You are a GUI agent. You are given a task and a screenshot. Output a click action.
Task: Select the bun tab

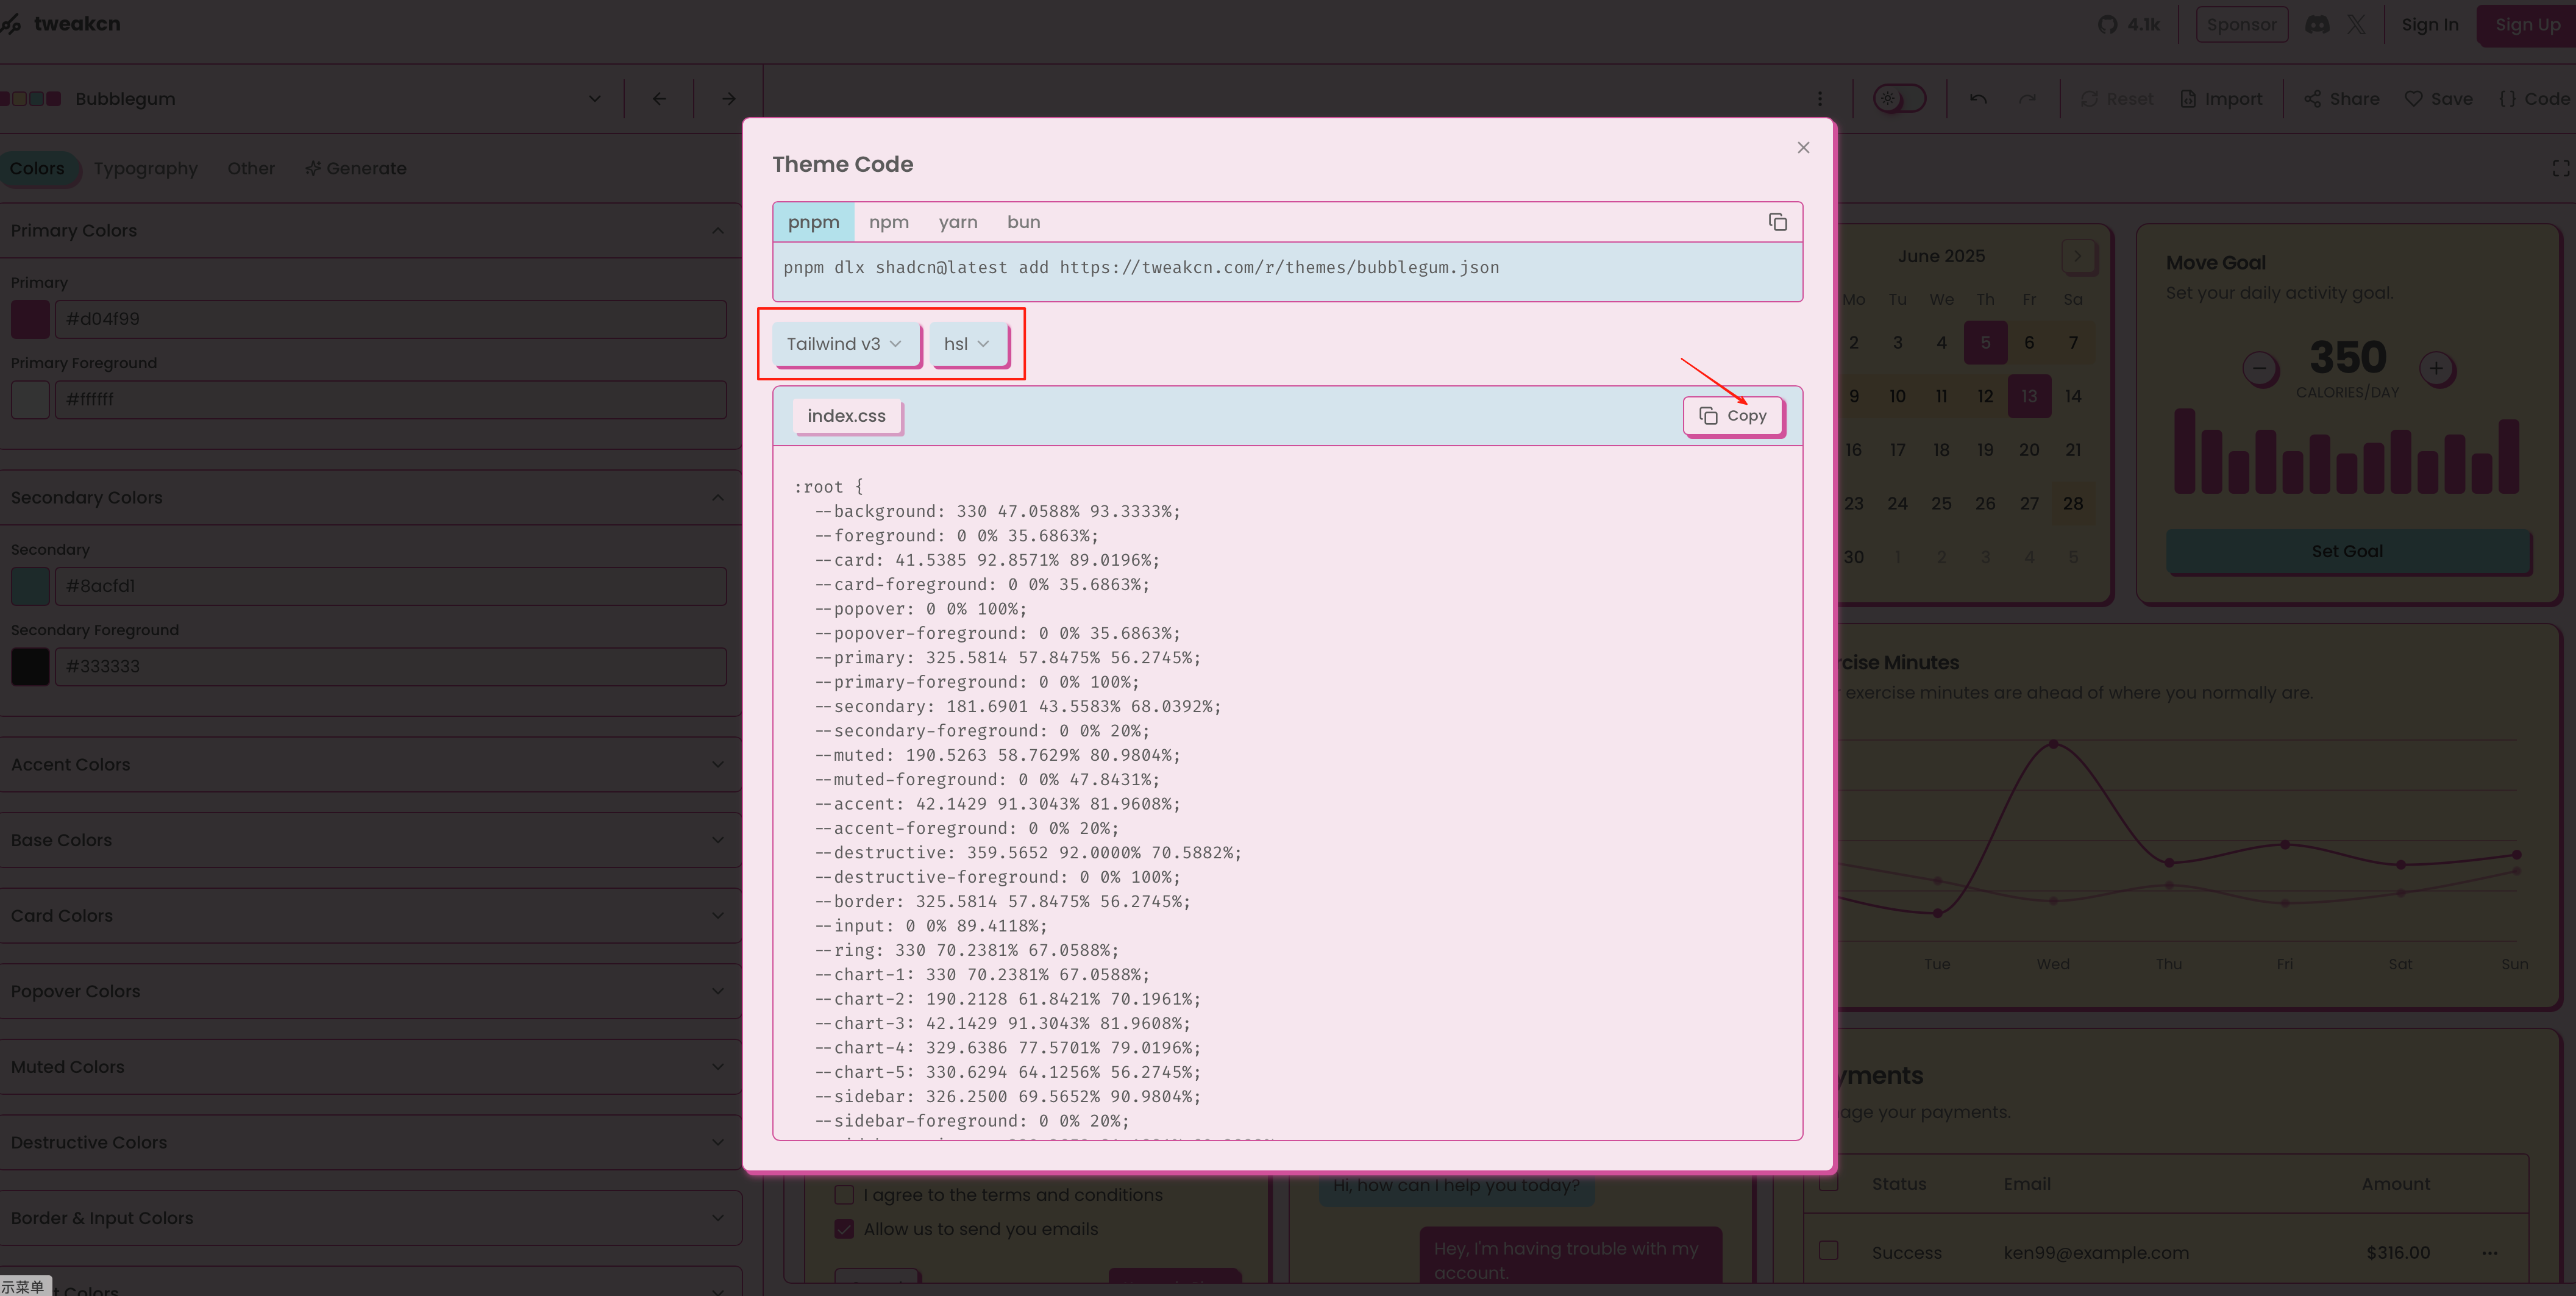tap(1023, 222)
